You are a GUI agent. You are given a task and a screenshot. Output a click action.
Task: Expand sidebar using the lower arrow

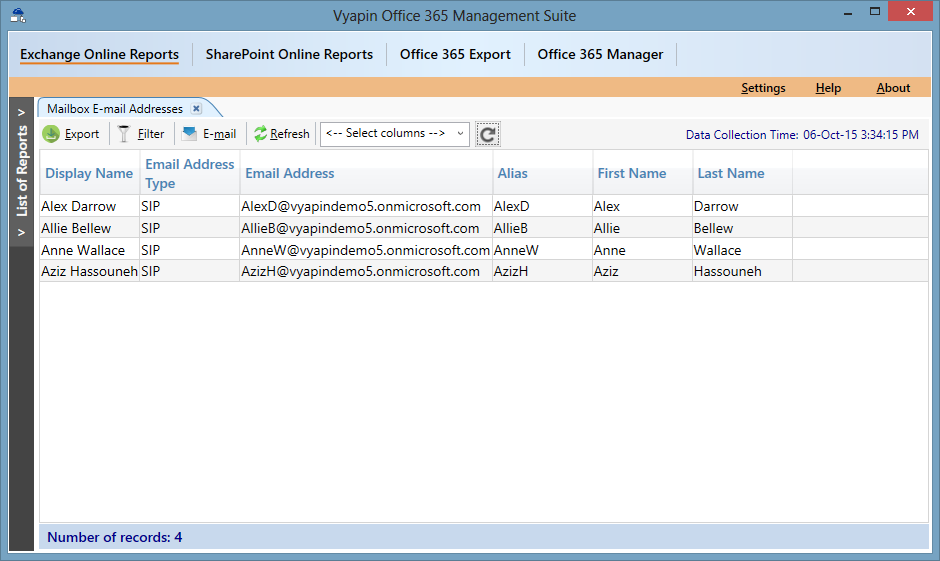tap(22, 232)
